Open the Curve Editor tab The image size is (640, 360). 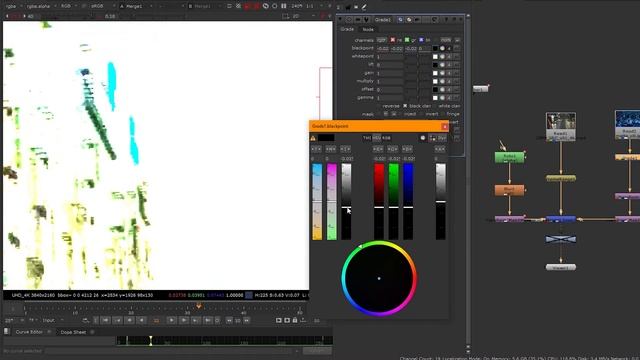pyautogui.click(x=29, y=332)
